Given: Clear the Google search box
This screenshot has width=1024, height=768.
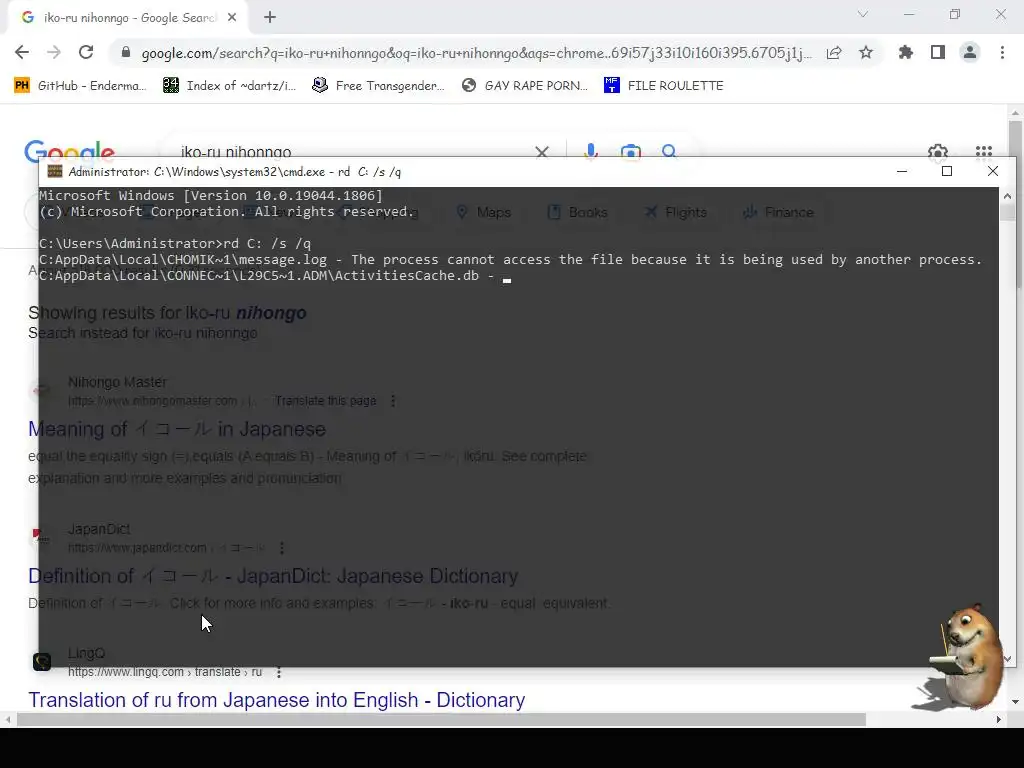Looking at the screenshot, I should [x=542, y=152].
